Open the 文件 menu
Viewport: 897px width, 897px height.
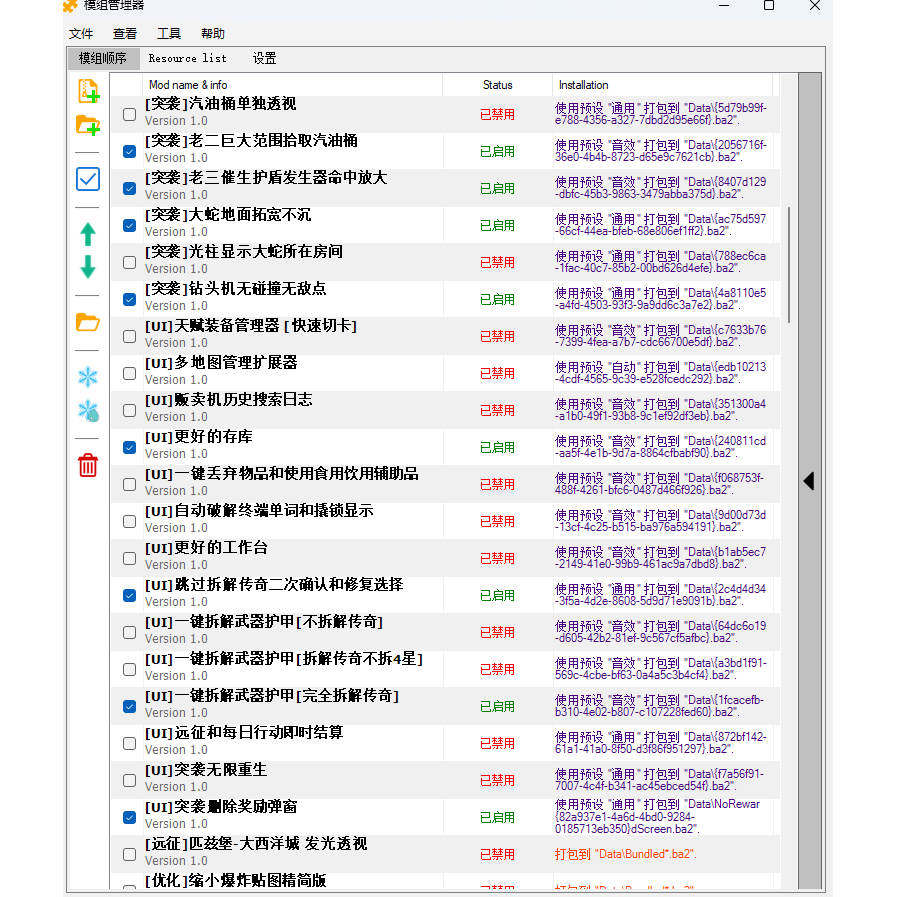(81, 34)
